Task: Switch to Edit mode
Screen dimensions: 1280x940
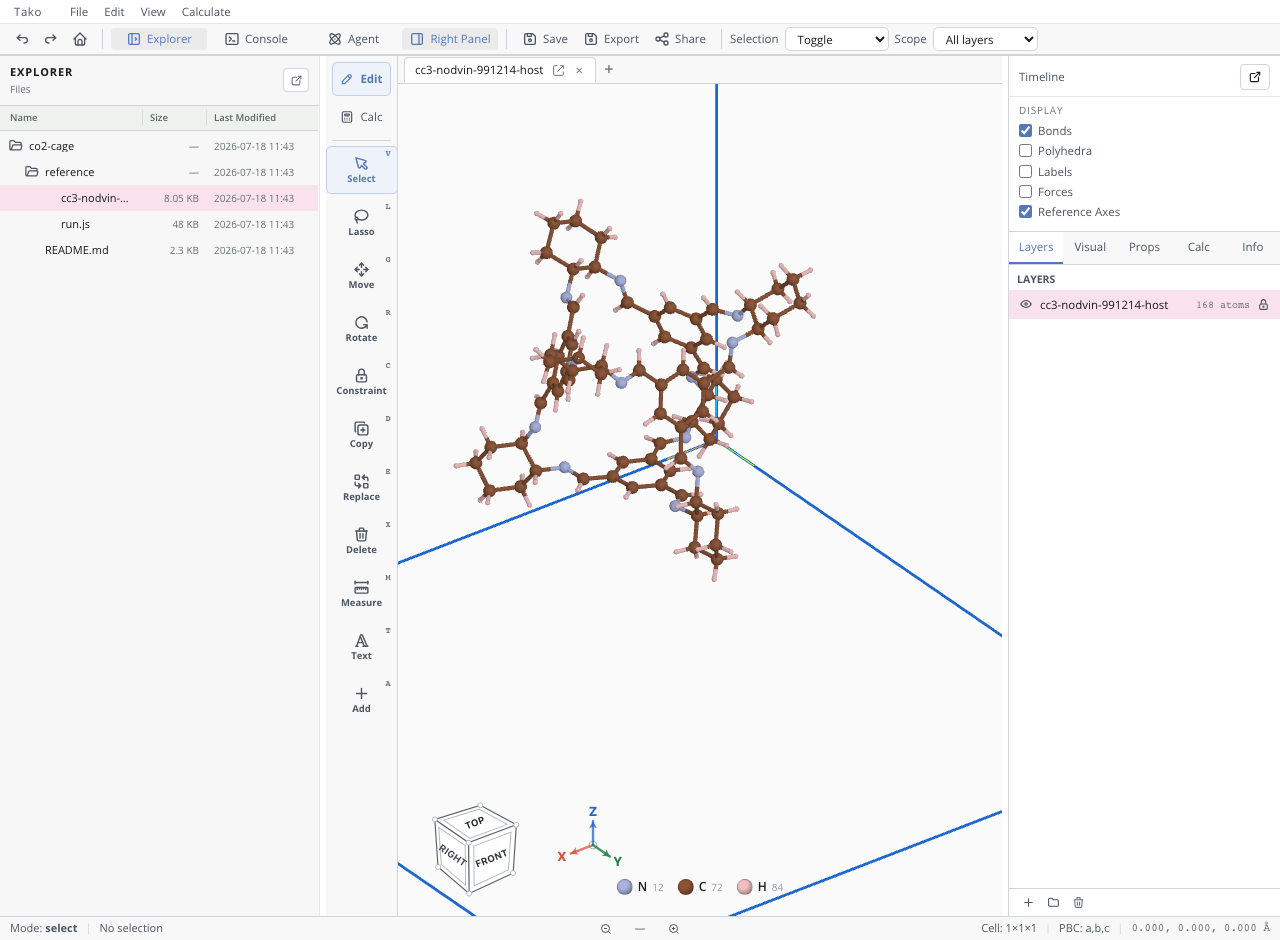Action: pyautogui.click(x=361, y=79)
